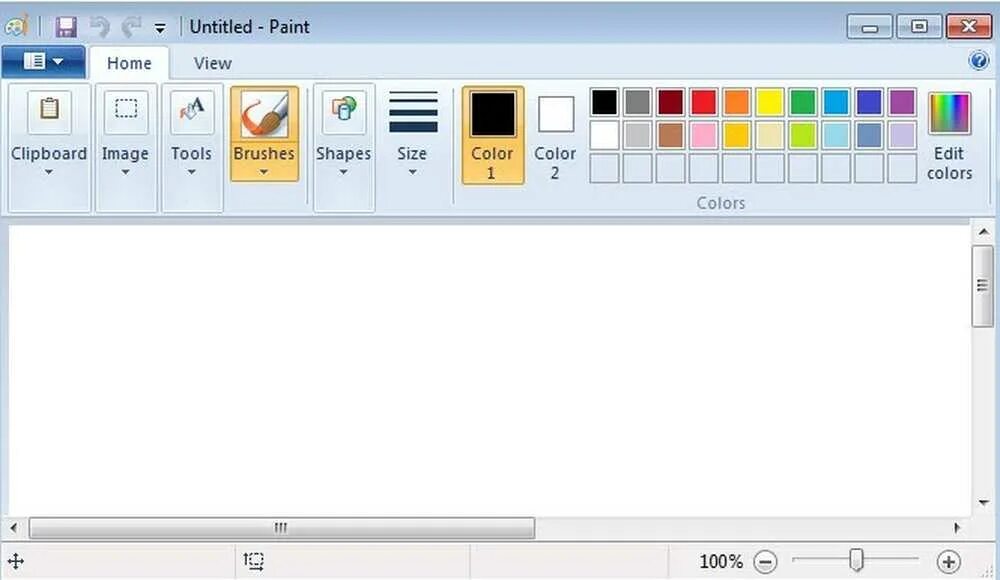Click the zoom out minus button
Image resolution: width=1000 pixels, height=580 pixels.
[x=765, y=561]
